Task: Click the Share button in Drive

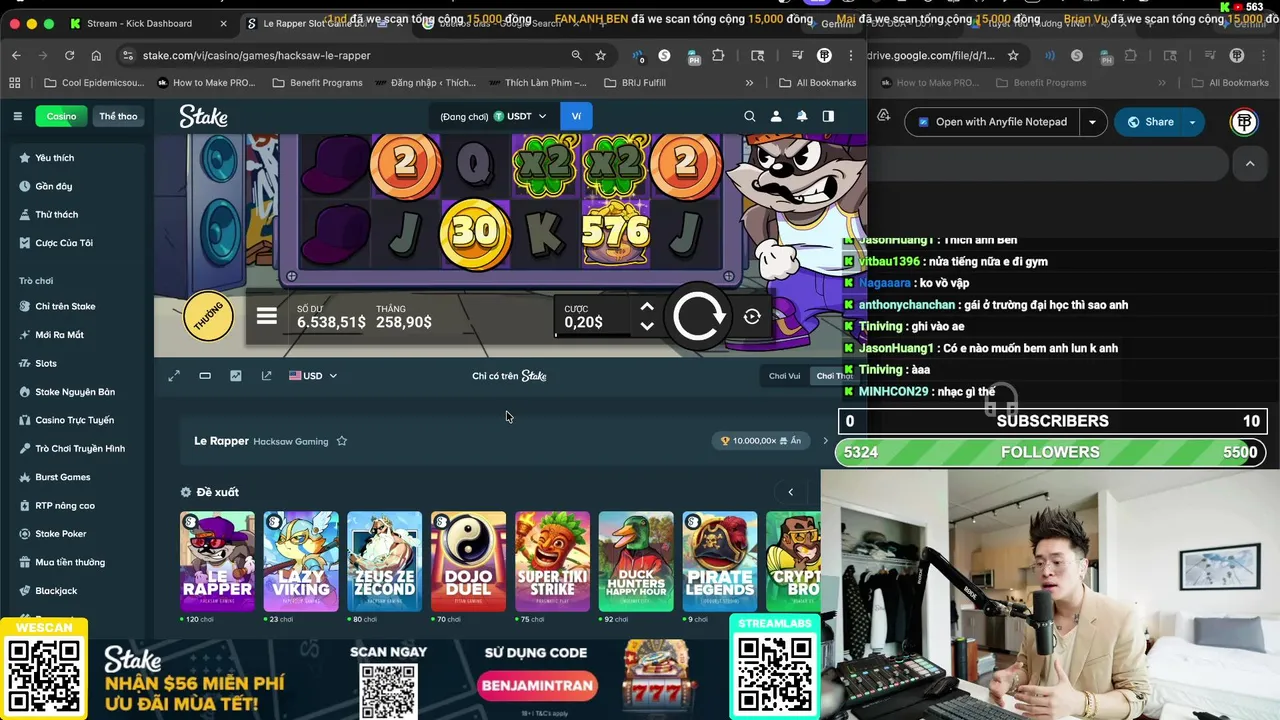Action: click(1149, 122)
